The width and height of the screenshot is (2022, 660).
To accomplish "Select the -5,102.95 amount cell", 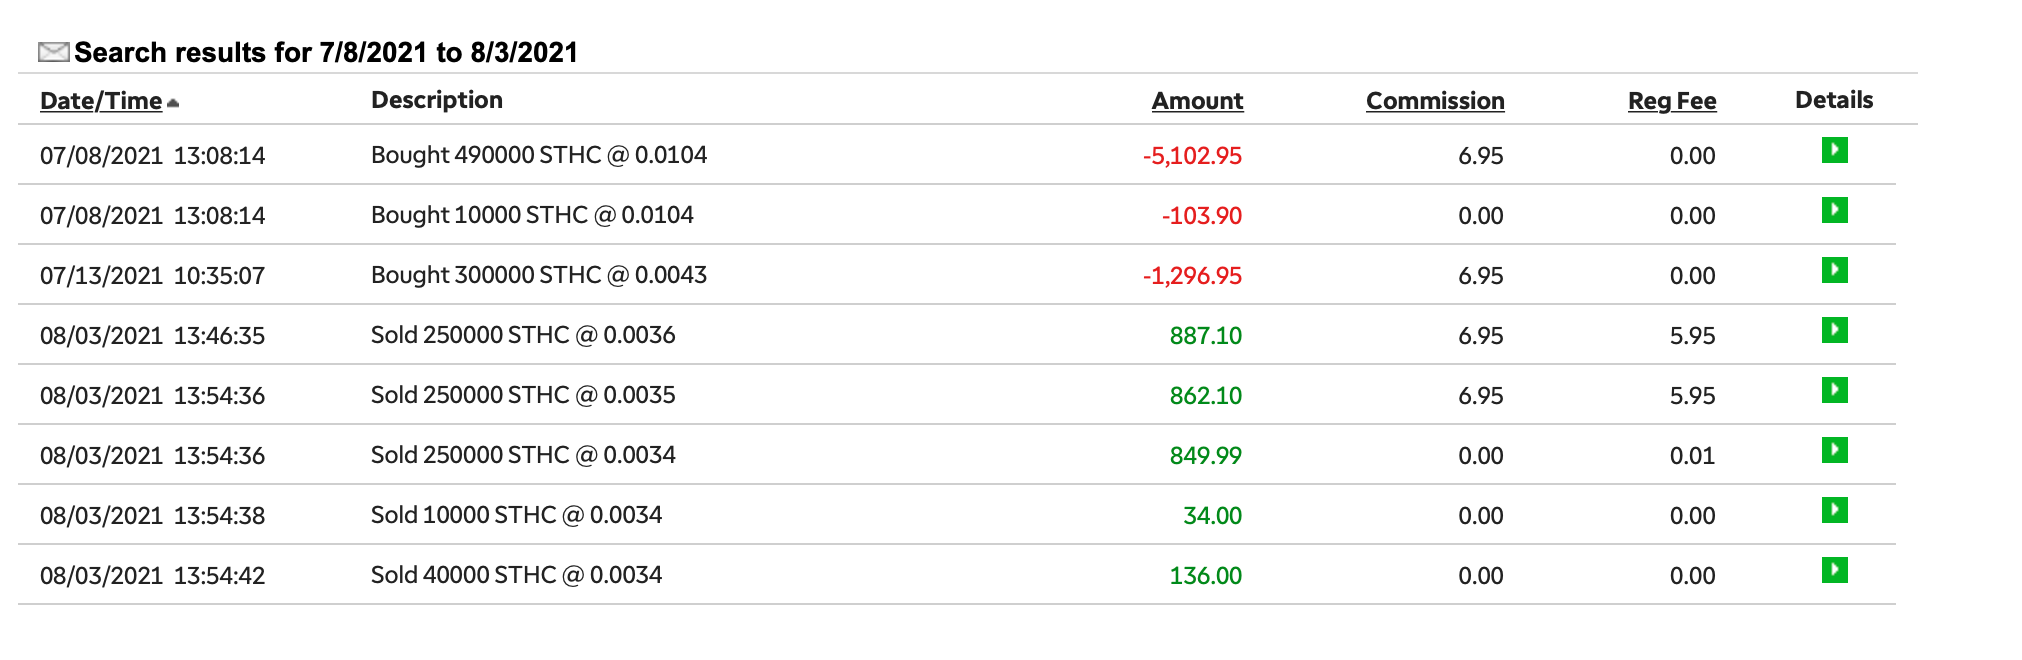I will (x=1192, y=156).
